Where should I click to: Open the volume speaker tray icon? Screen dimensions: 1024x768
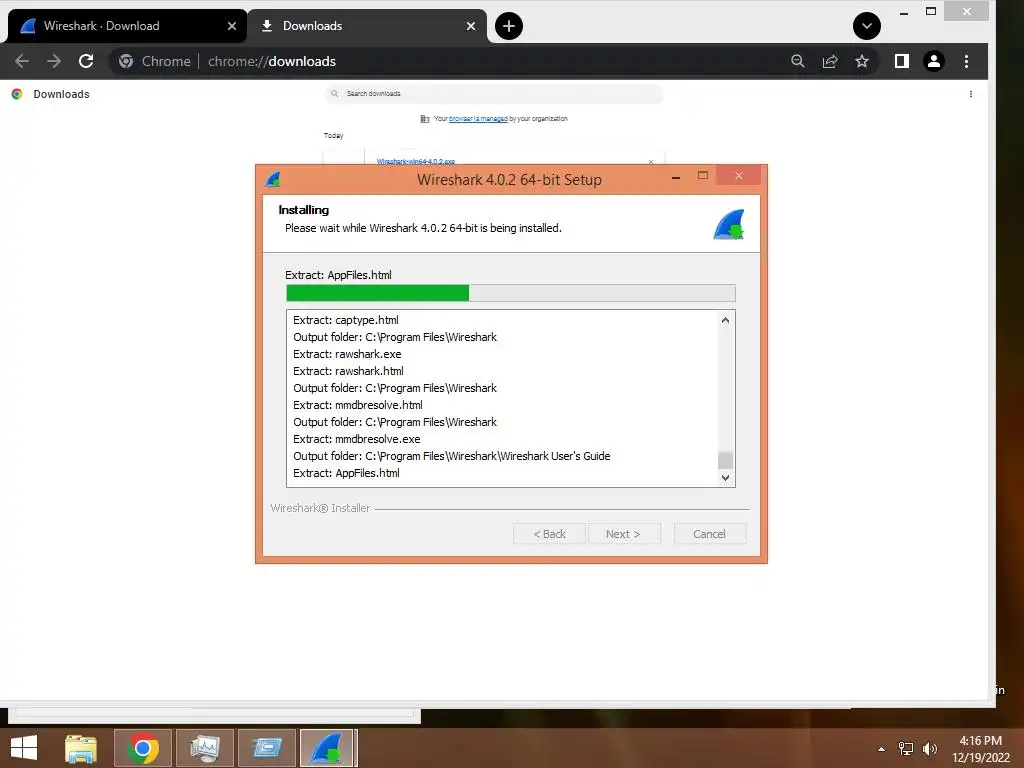[x=930, y=749]
